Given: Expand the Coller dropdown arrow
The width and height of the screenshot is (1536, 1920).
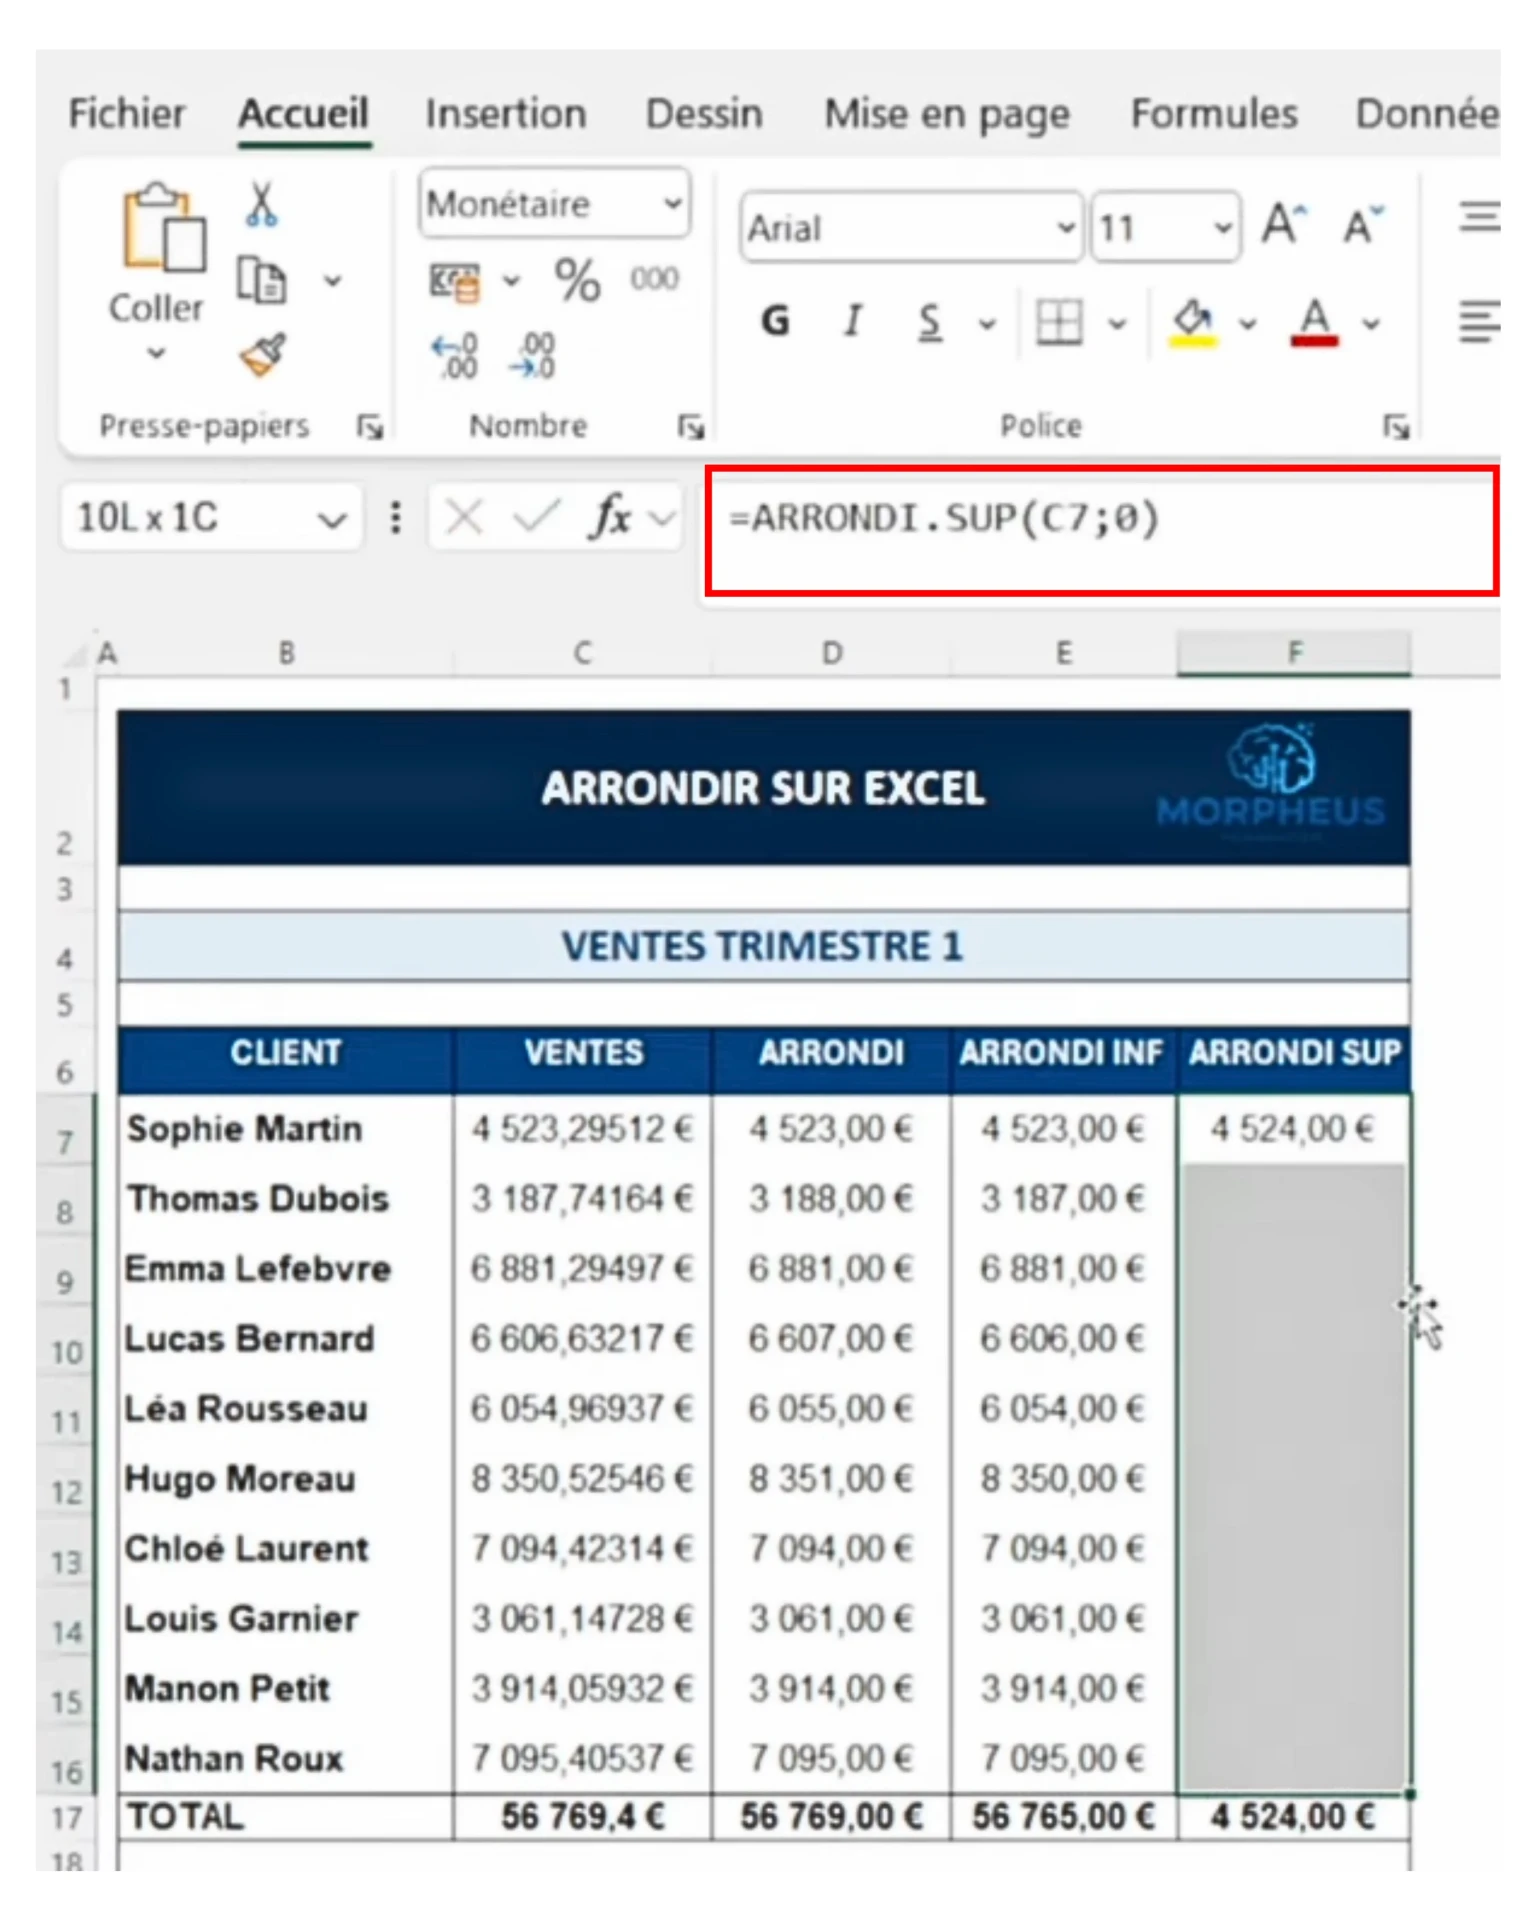Looking at the screenshot, I should click(x=157, y=353).
